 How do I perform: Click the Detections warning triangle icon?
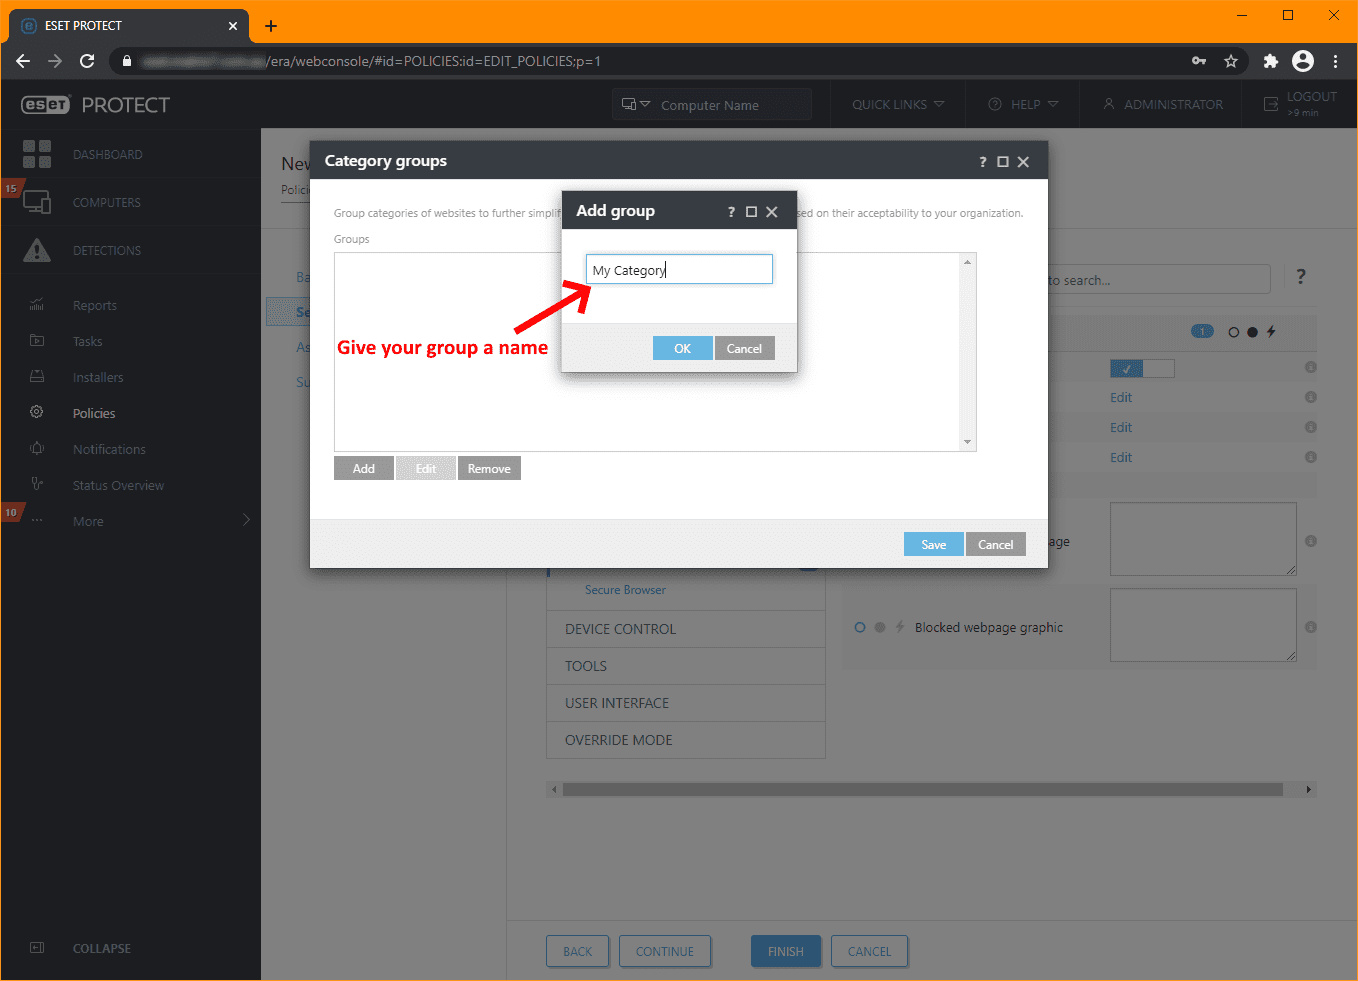(37, 250)
